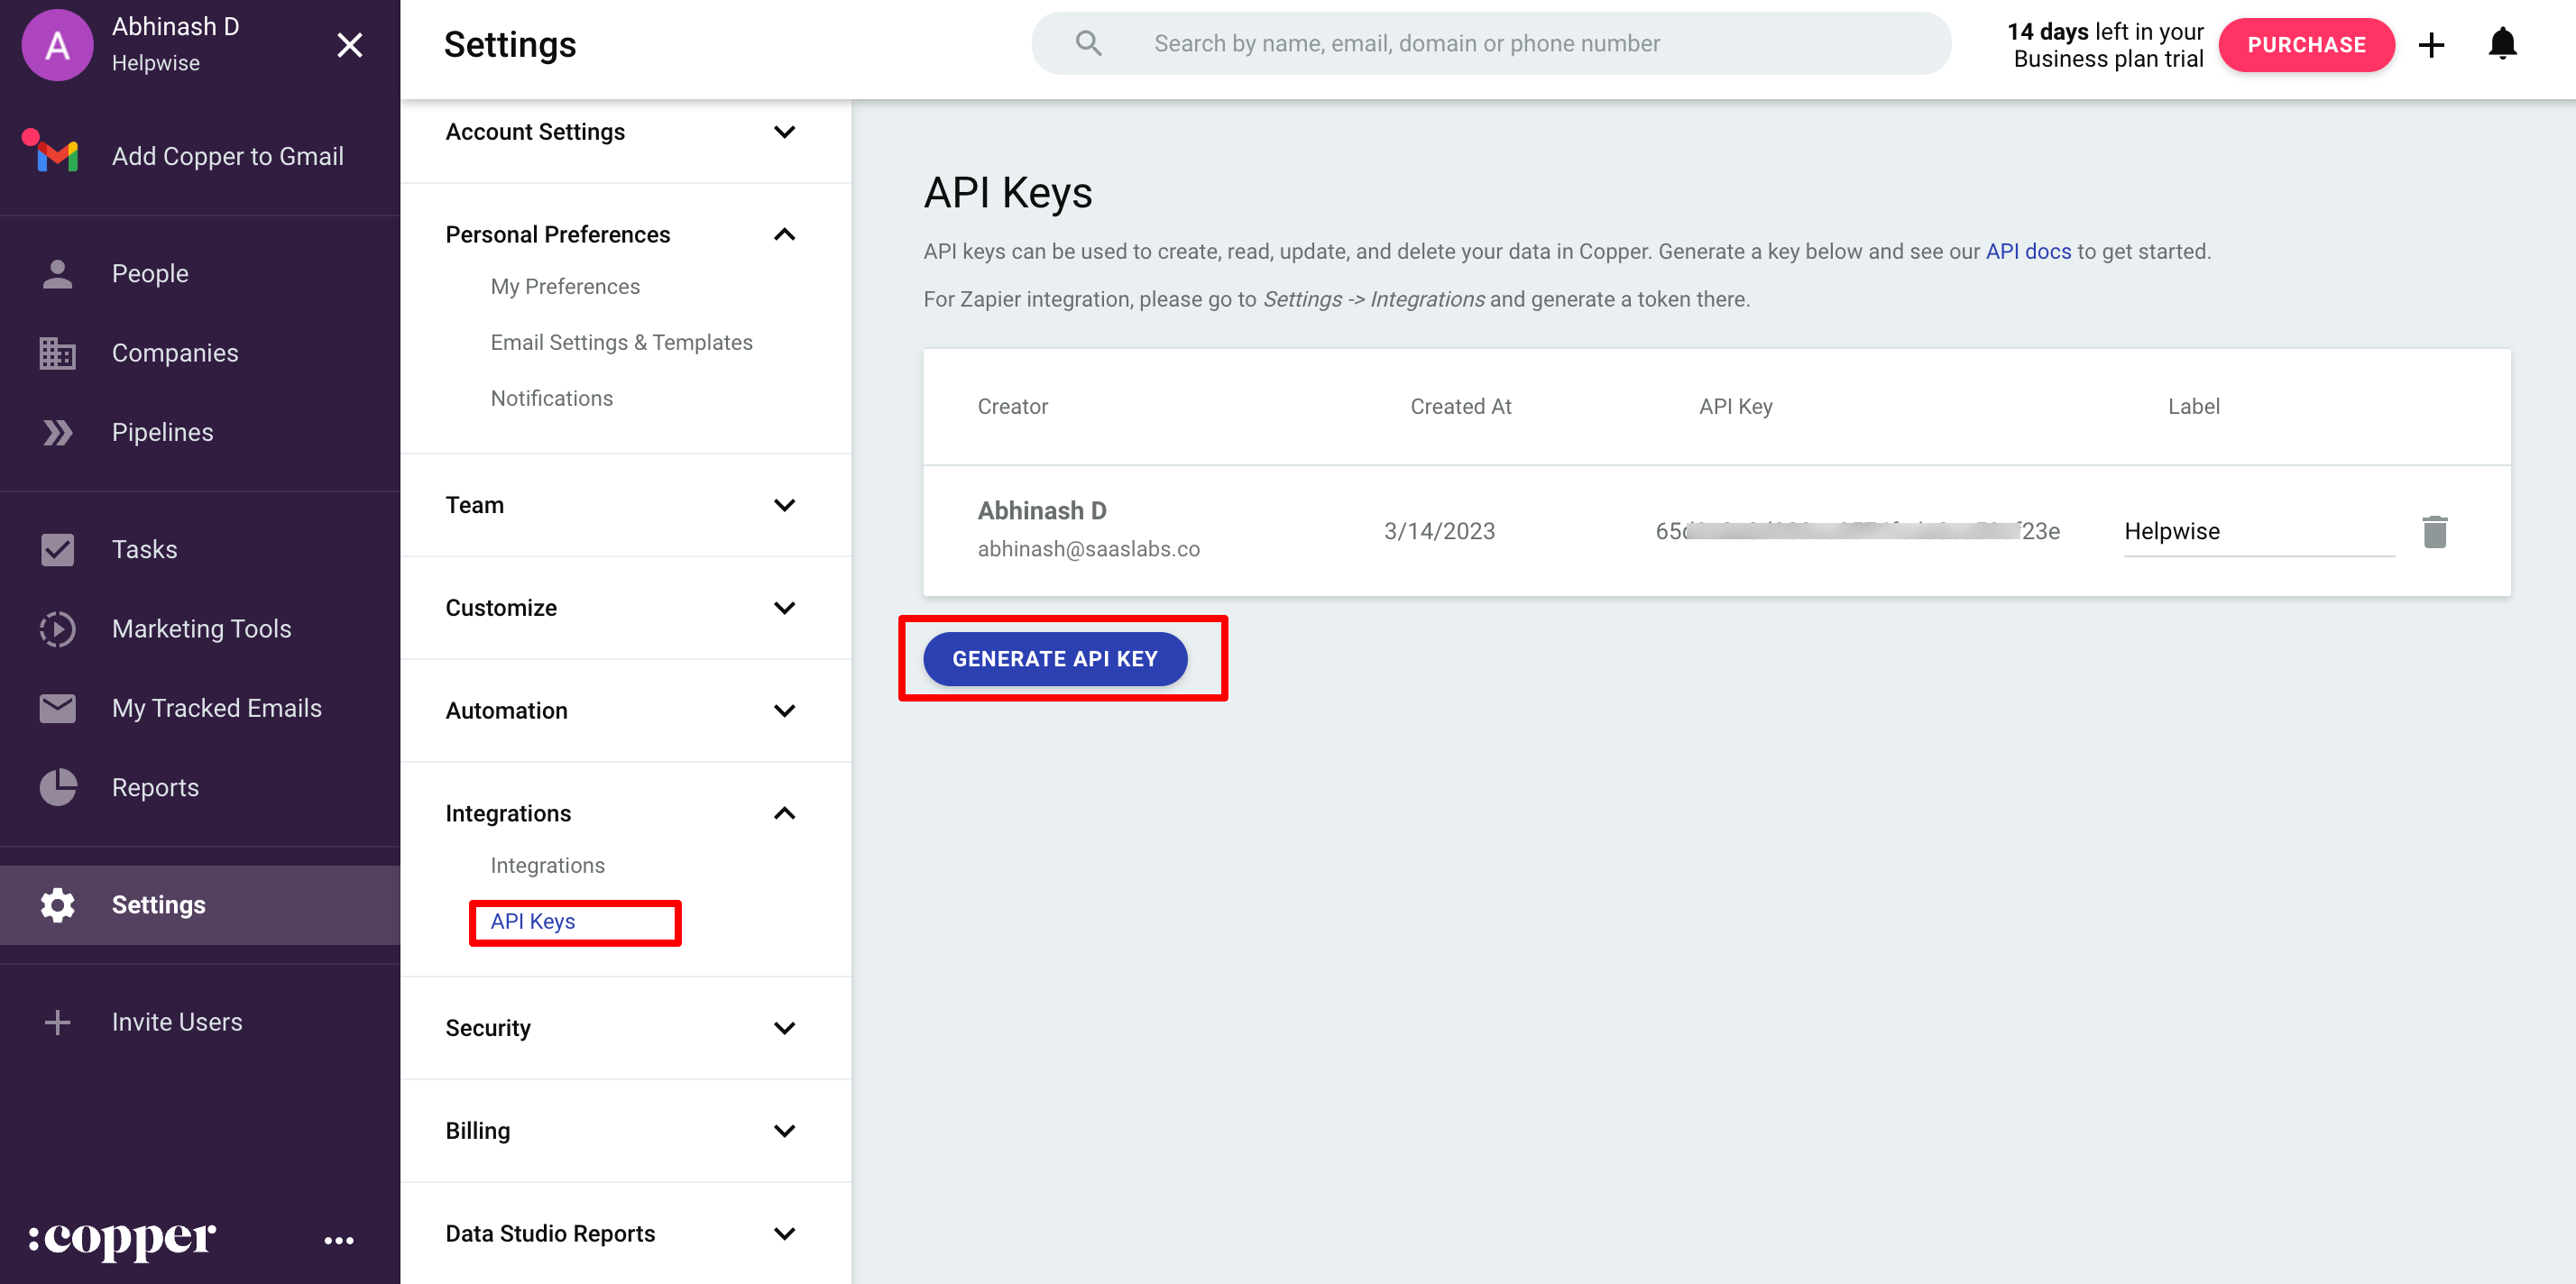Open notifications bell icon
Image resolution: width=2576 pixels, height=1284 pixels.
(2502, 43)
